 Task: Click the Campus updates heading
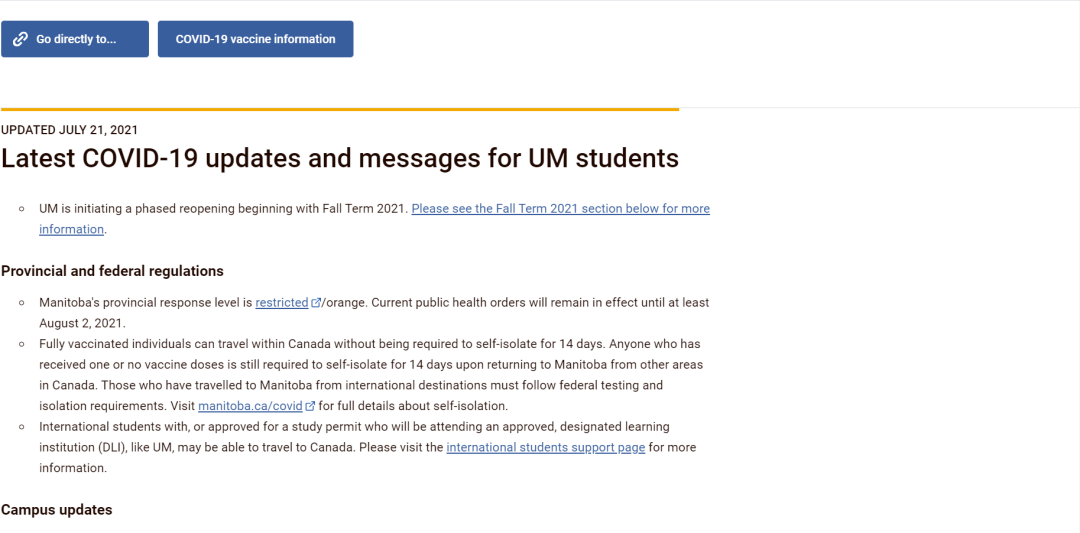56,510
